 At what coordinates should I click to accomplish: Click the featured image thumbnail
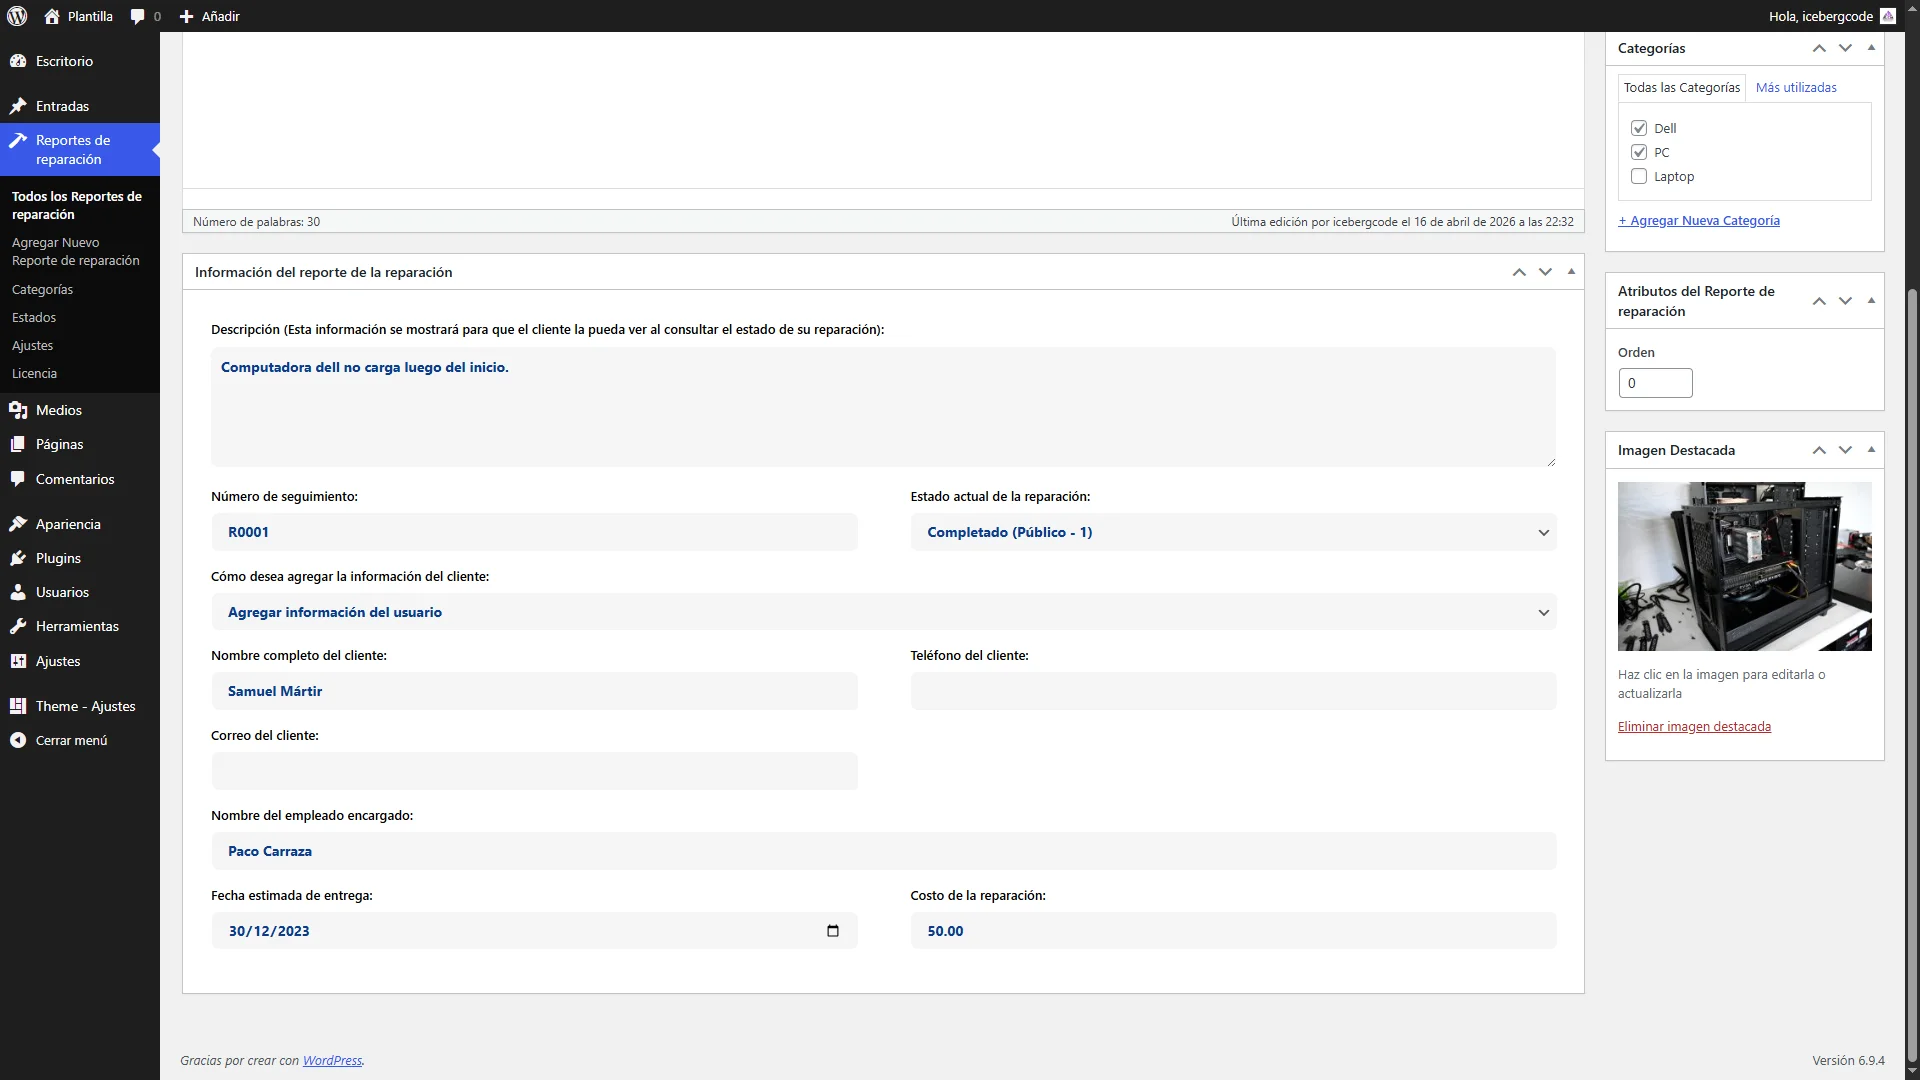tap(1744, 566)
